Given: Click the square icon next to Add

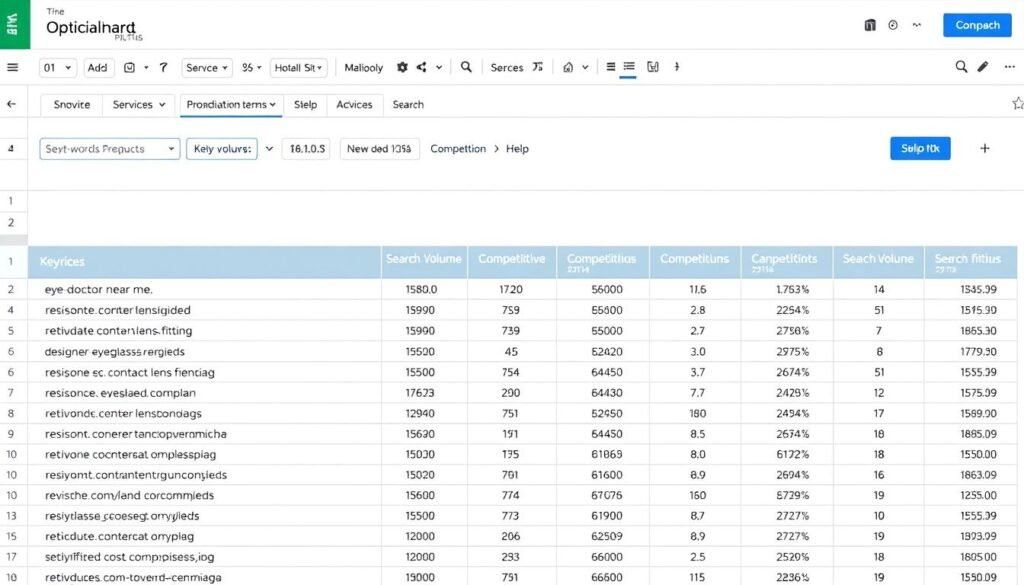Looking at the screenshot, I should [129, 67].
